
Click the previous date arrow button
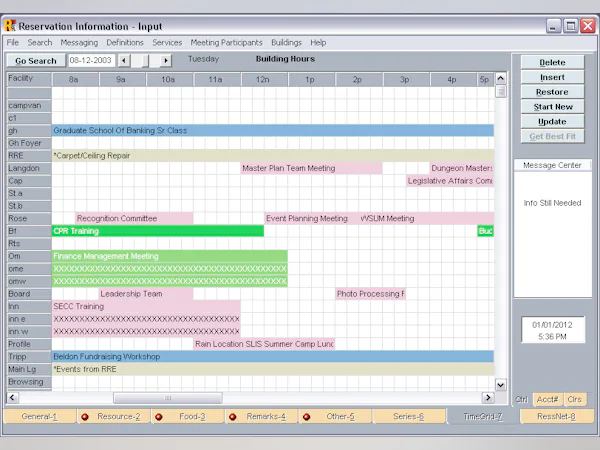pos(124,60)
